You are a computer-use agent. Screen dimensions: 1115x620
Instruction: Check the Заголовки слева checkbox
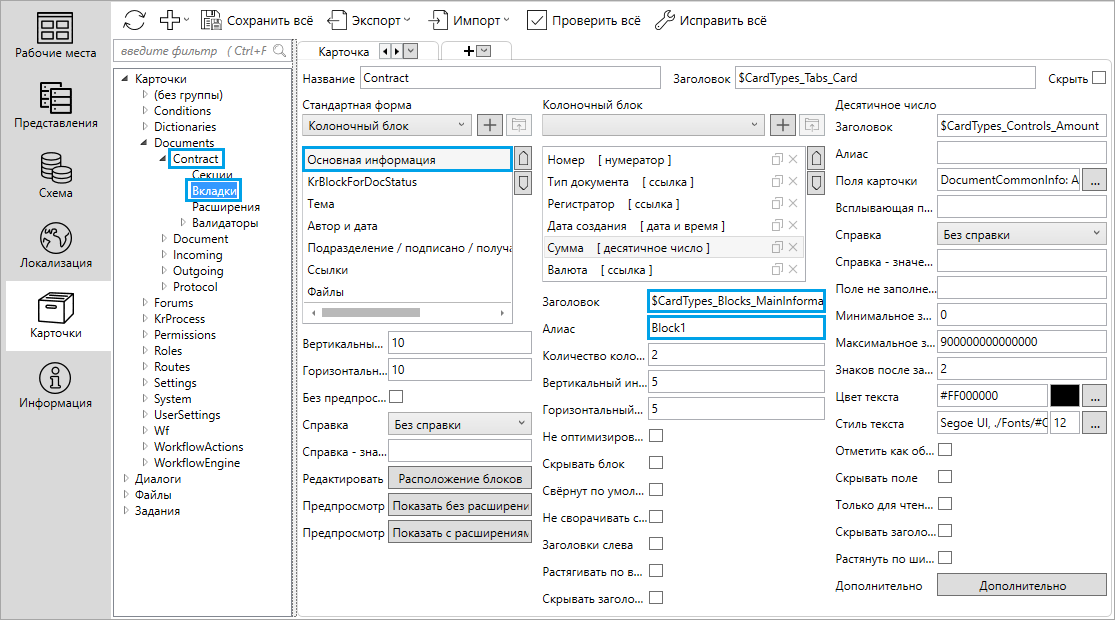pyautogui.click(x=656, y=544)
